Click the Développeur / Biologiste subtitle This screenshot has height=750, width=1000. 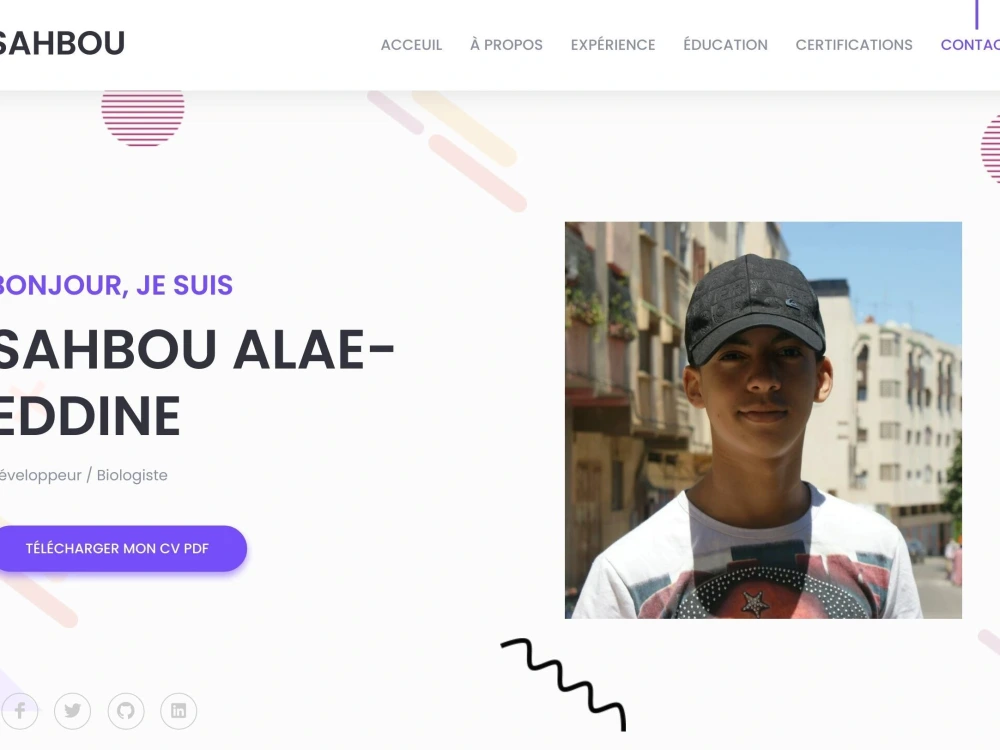point(84,475)
